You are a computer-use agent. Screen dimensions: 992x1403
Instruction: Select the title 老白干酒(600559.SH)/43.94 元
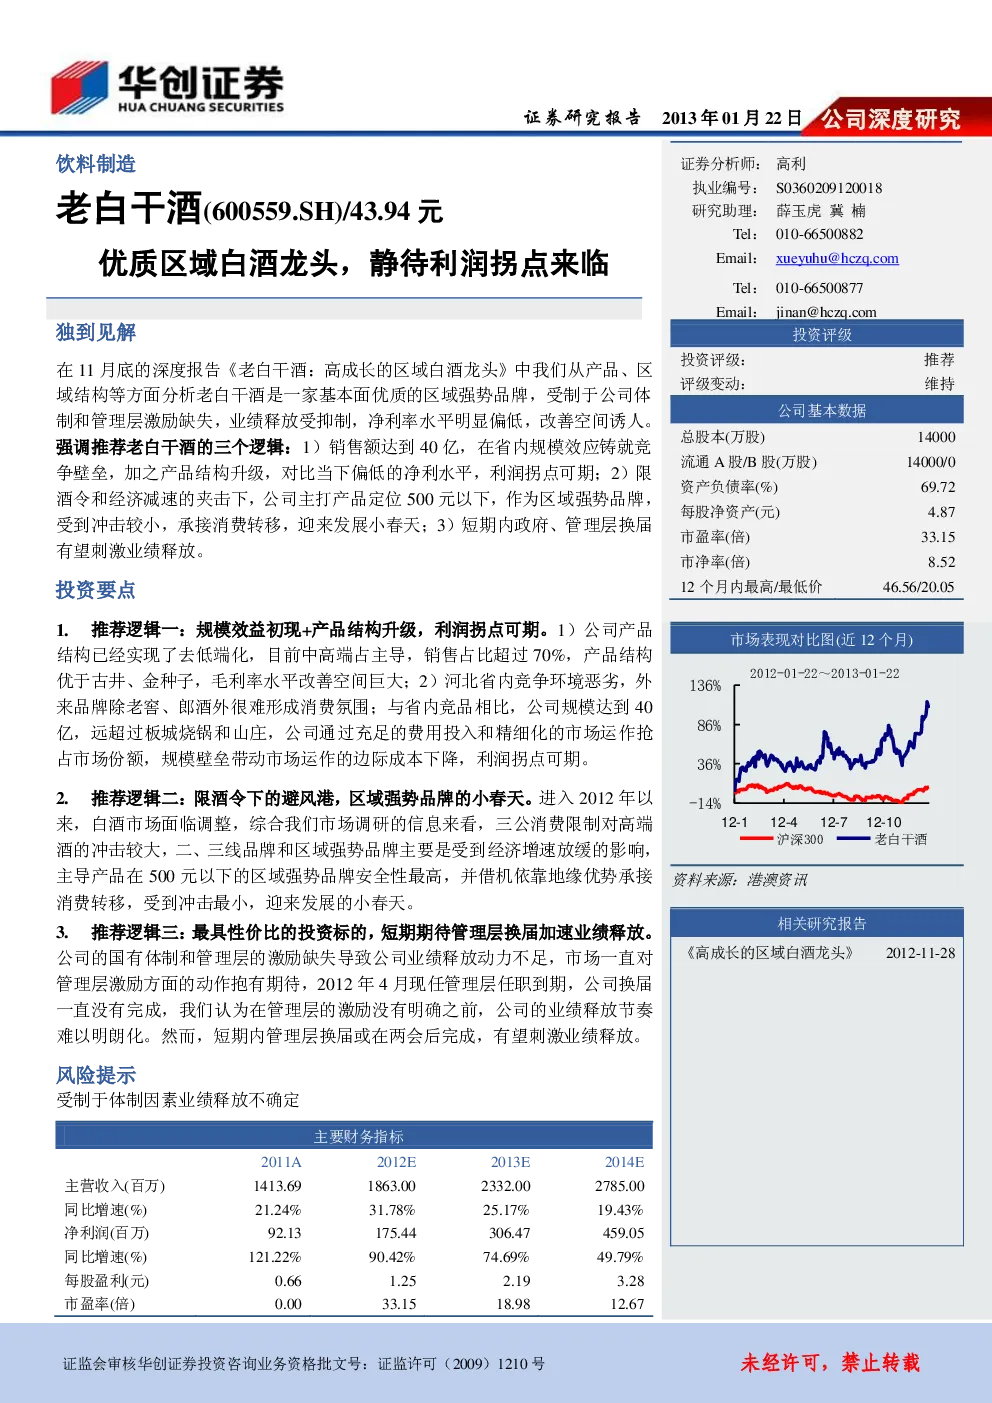(x=250, y=209)
